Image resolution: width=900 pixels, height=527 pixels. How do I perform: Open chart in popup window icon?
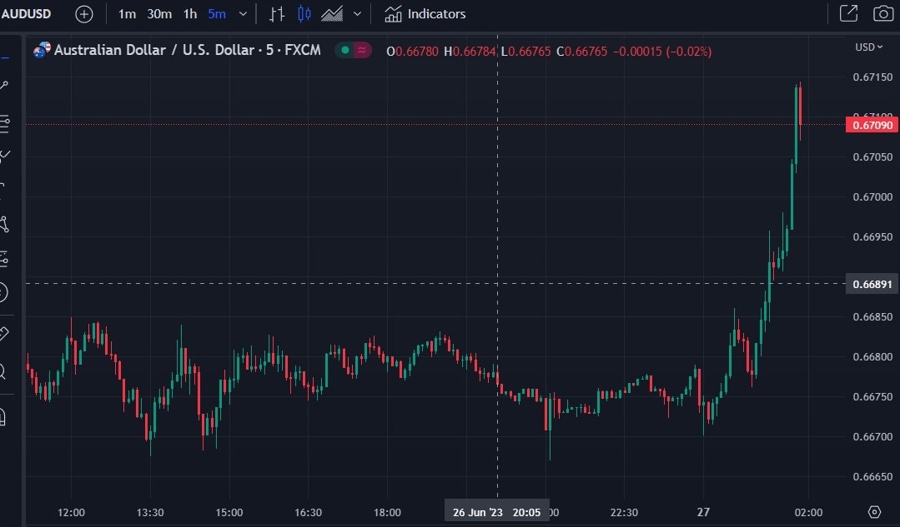(848, 14)
